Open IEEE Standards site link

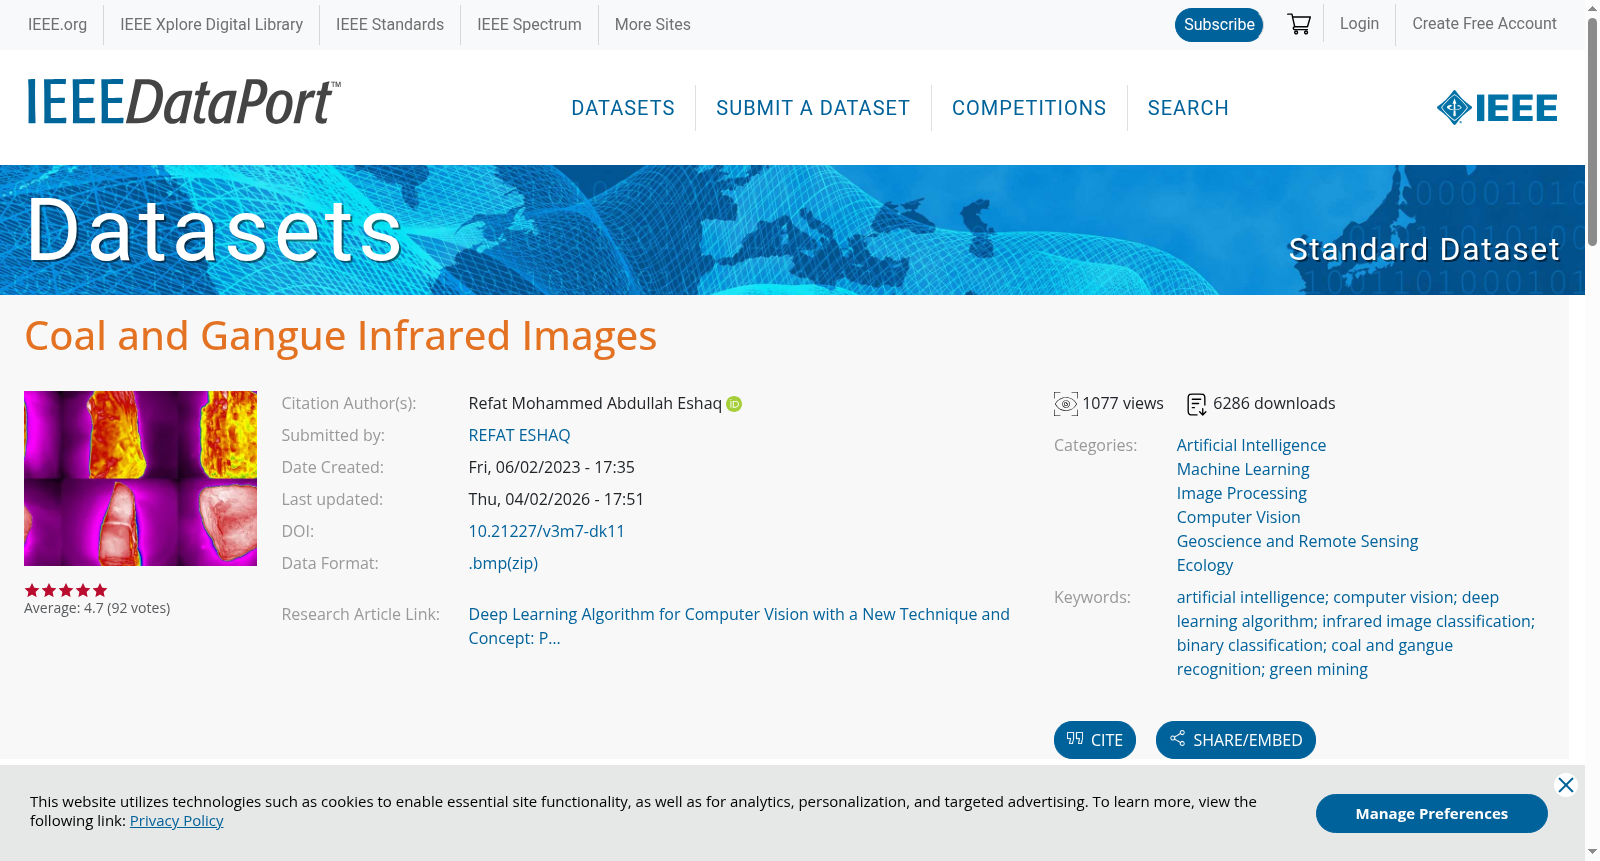tap(390, 24)
